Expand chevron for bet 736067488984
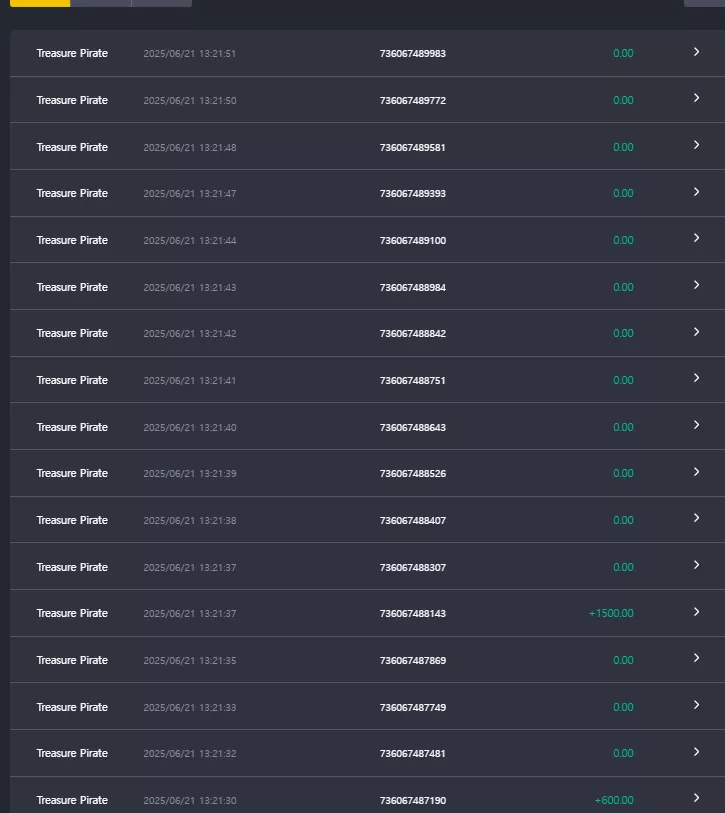 [x=696, y=285]
